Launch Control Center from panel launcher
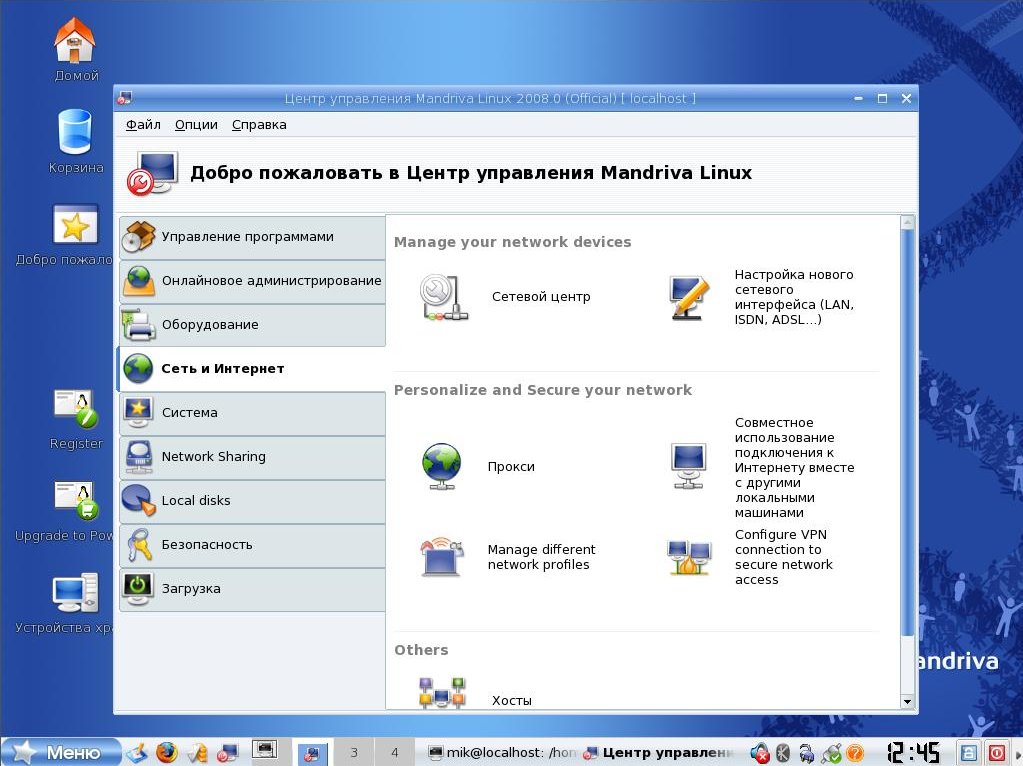 [x=228, y=752]
